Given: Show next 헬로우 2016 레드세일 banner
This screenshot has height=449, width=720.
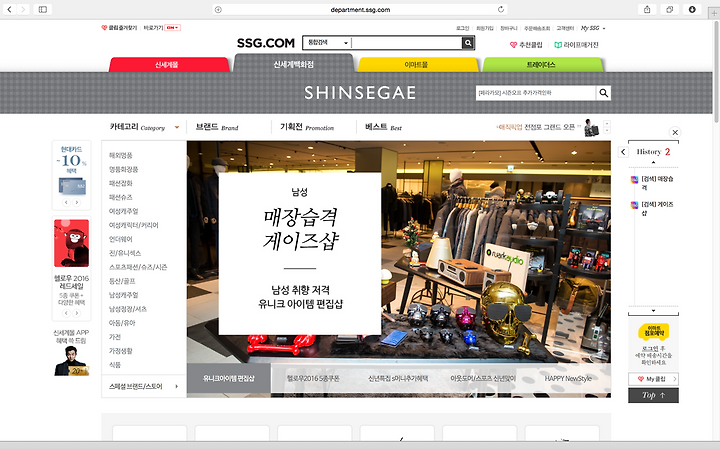Looking at the screenshot, I should coord(77,313).
